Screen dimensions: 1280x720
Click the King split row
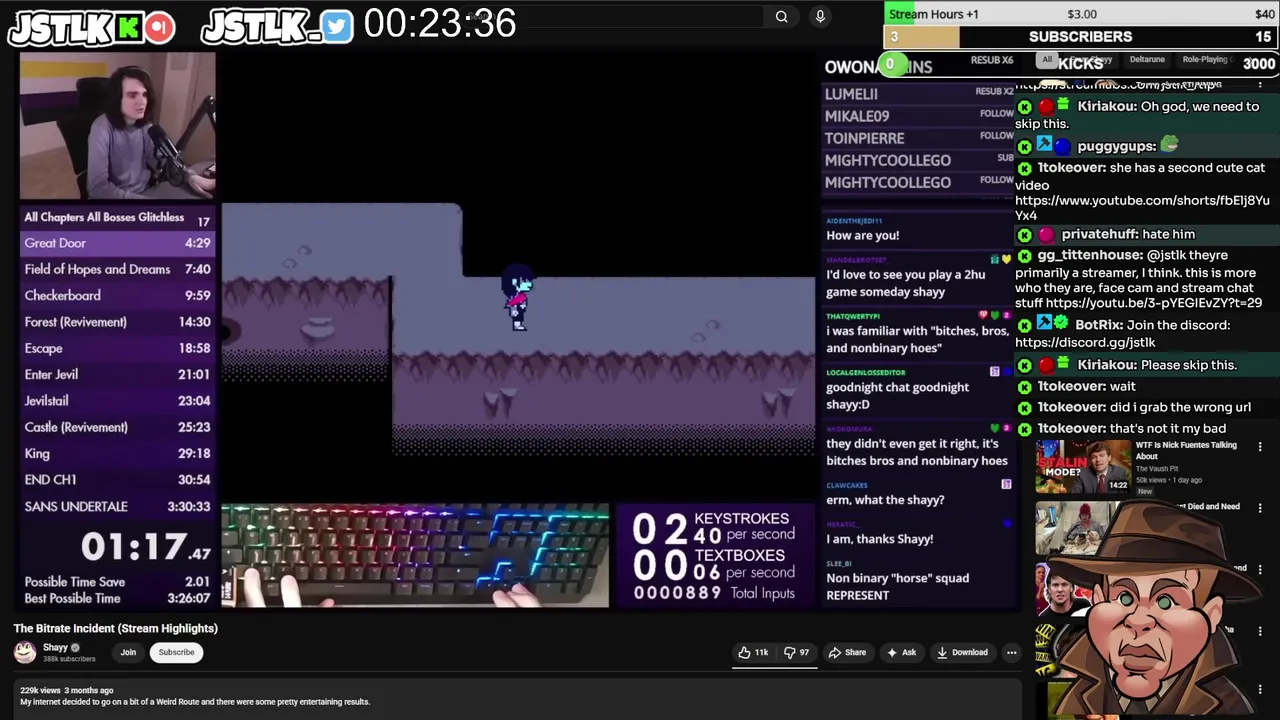(118, 453)
